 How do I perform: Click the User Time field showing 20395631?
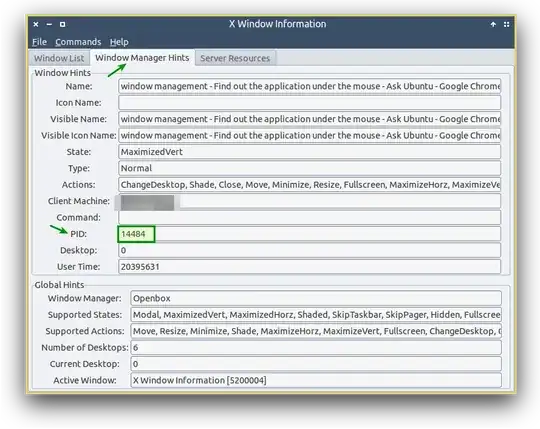pos(309,267)
